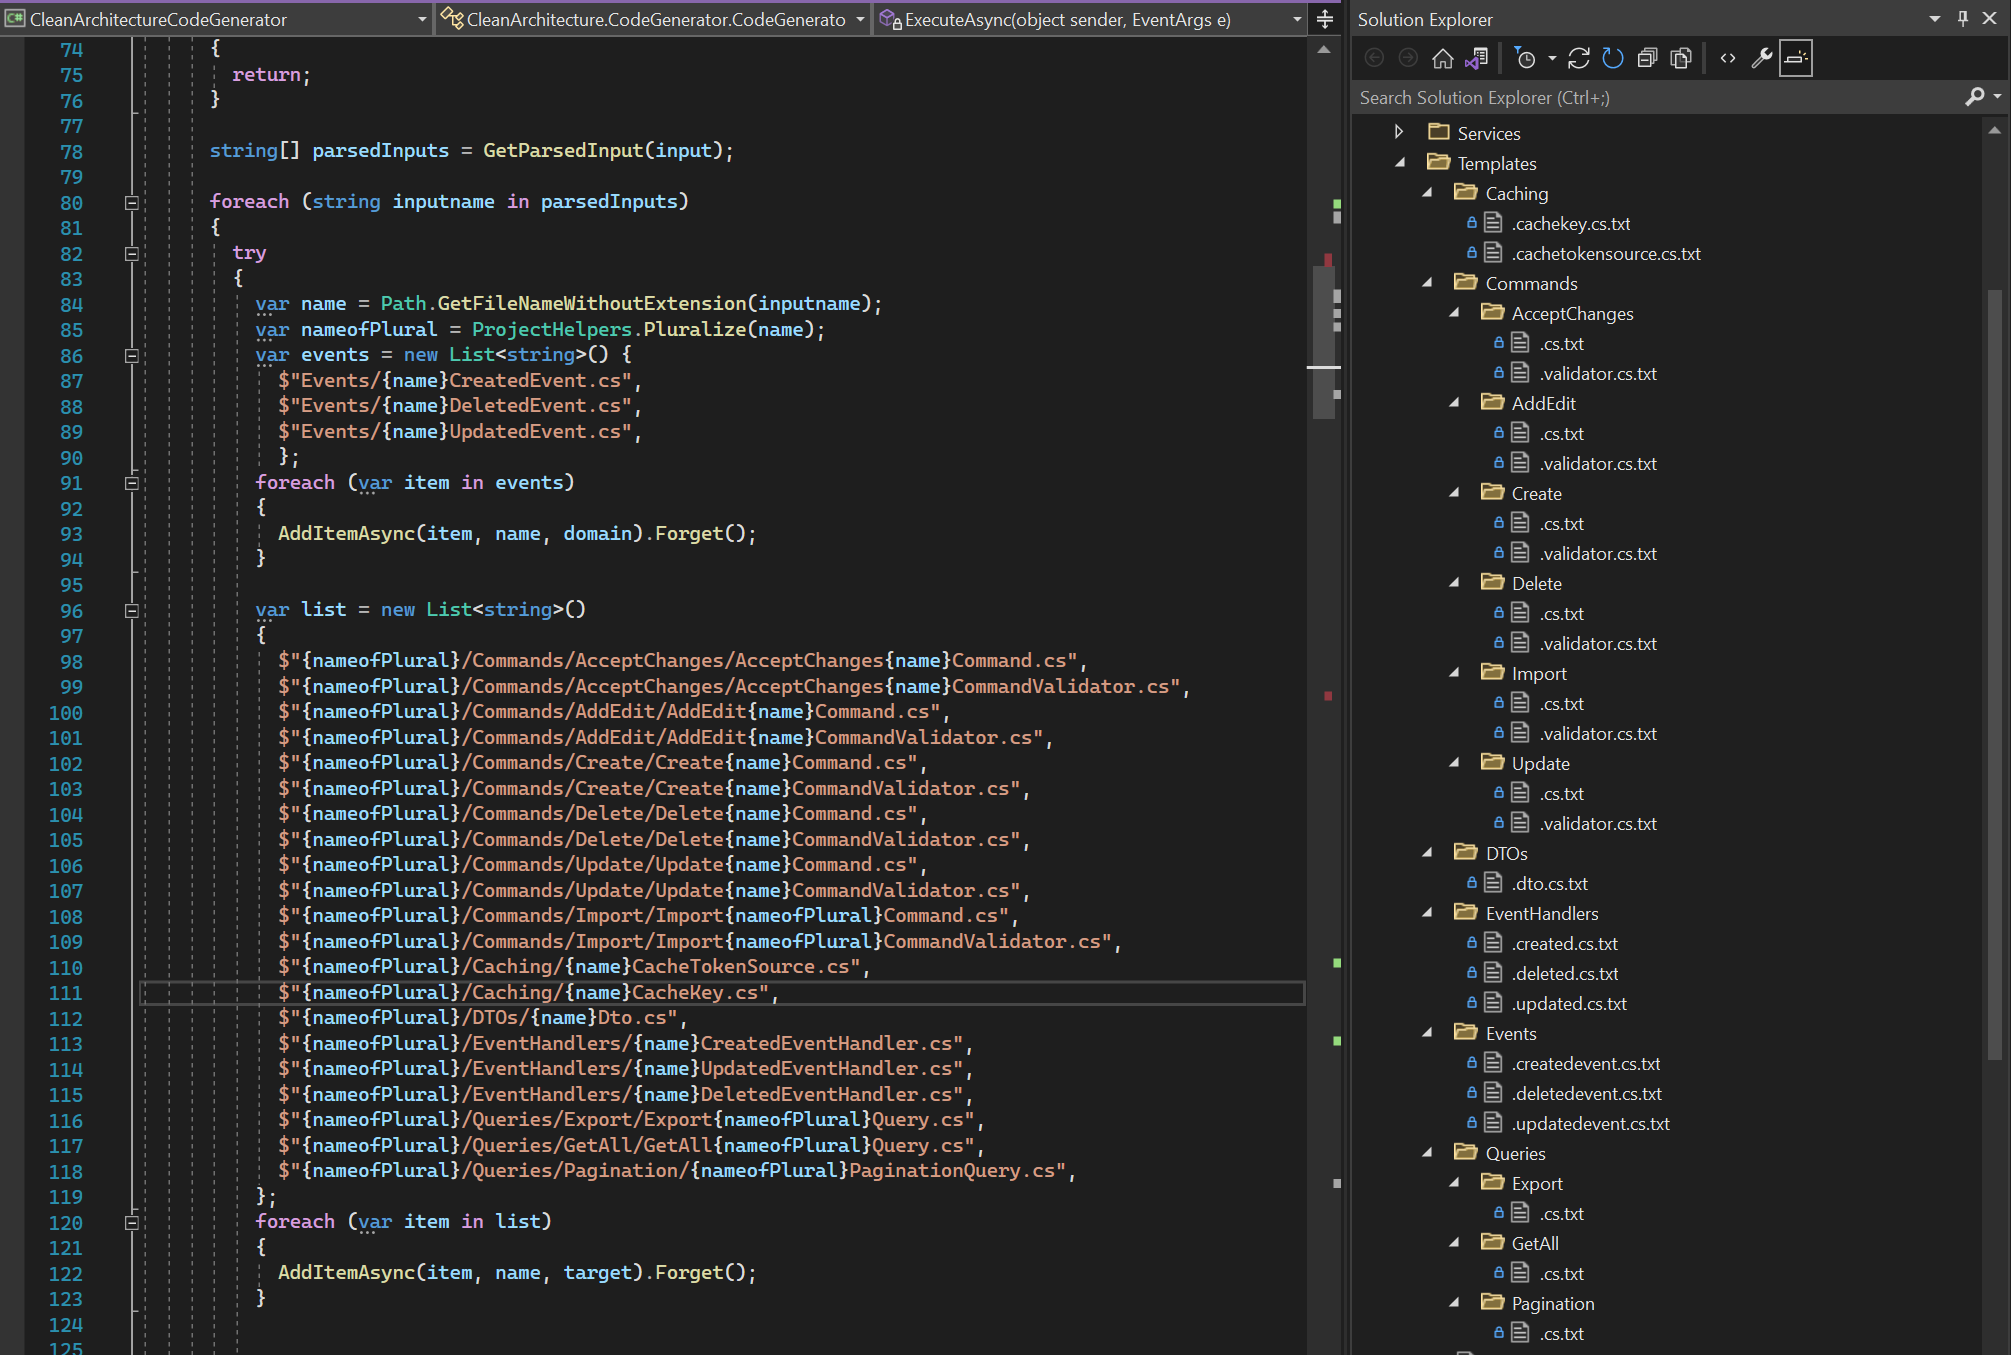Screen dimensions: 2011x1355
Task: Click the Pending Changes Filter clock icon
Action: (x=1525, y=59)
